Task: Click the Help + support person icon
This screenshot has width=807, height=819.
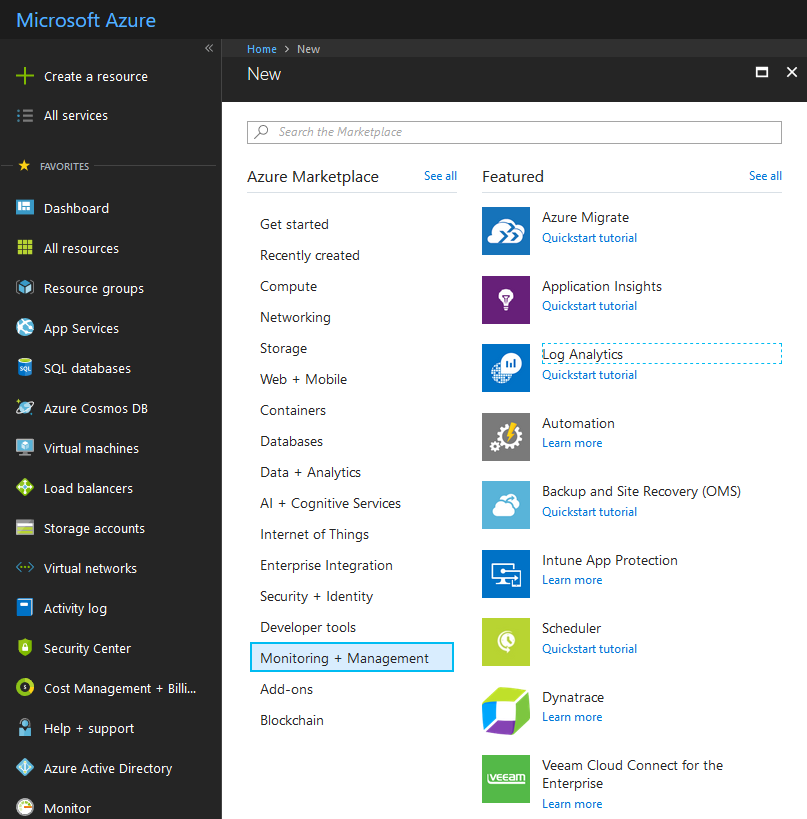Action: [25, 728]
